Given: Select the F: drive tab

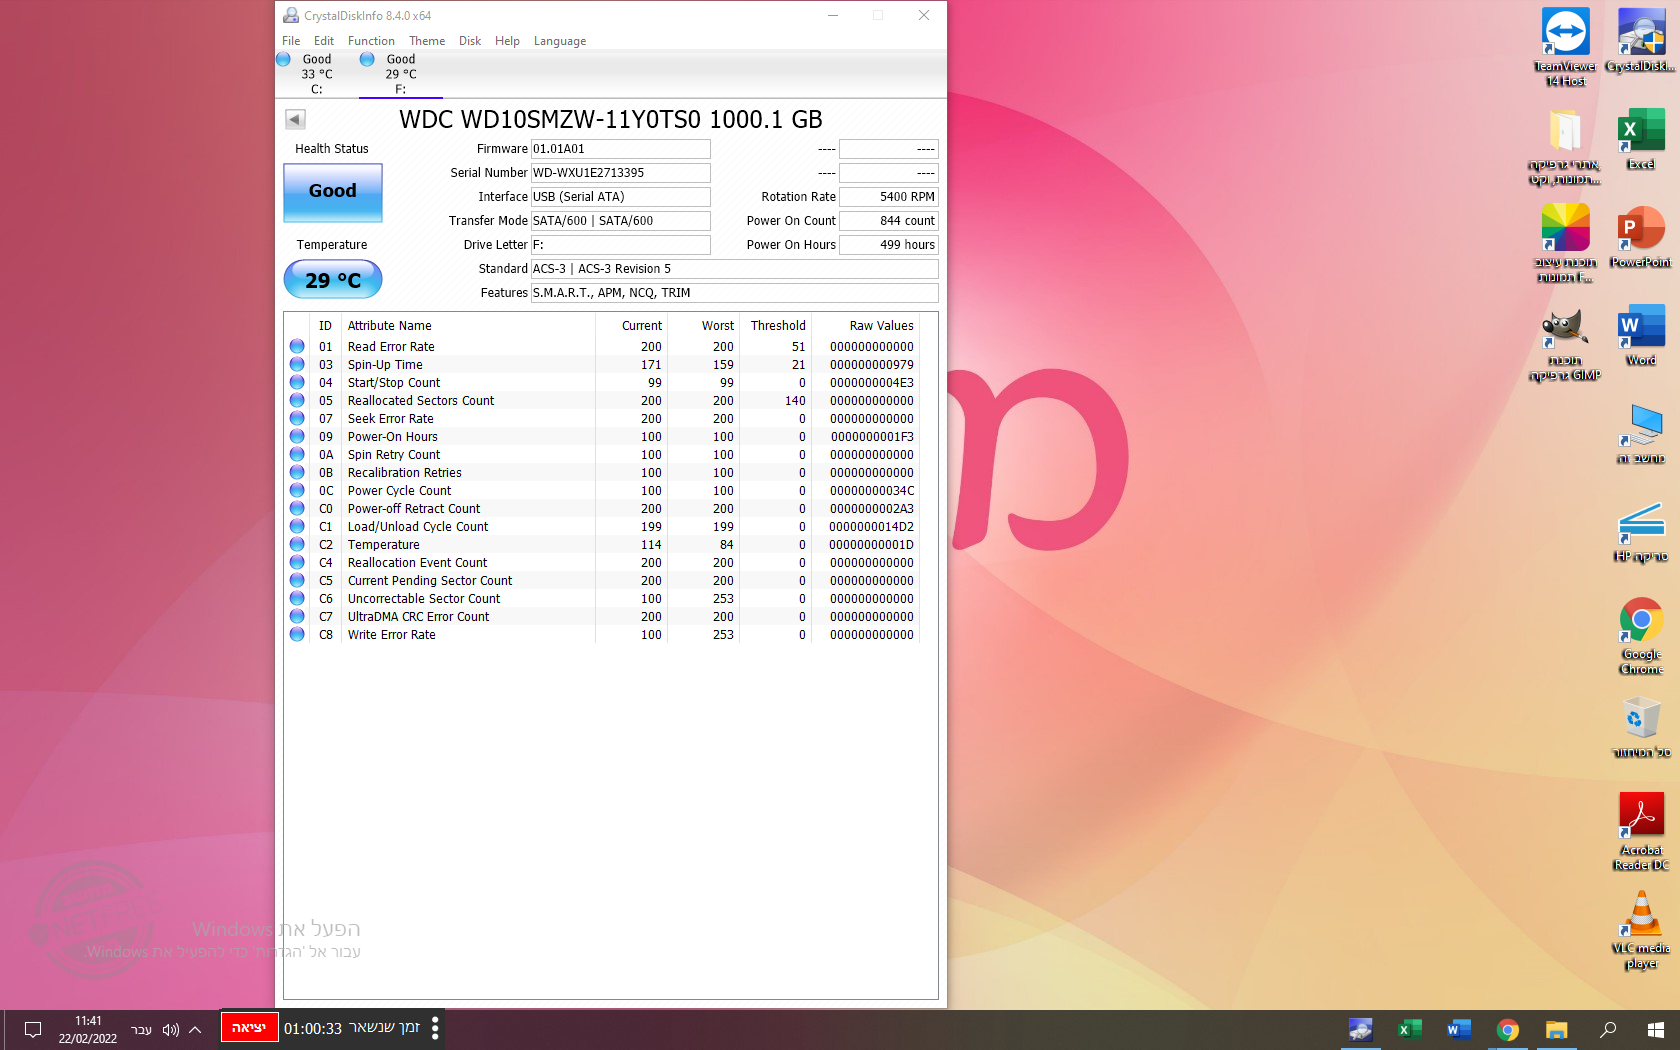Looking at the screenshot, I should point(400,74).
